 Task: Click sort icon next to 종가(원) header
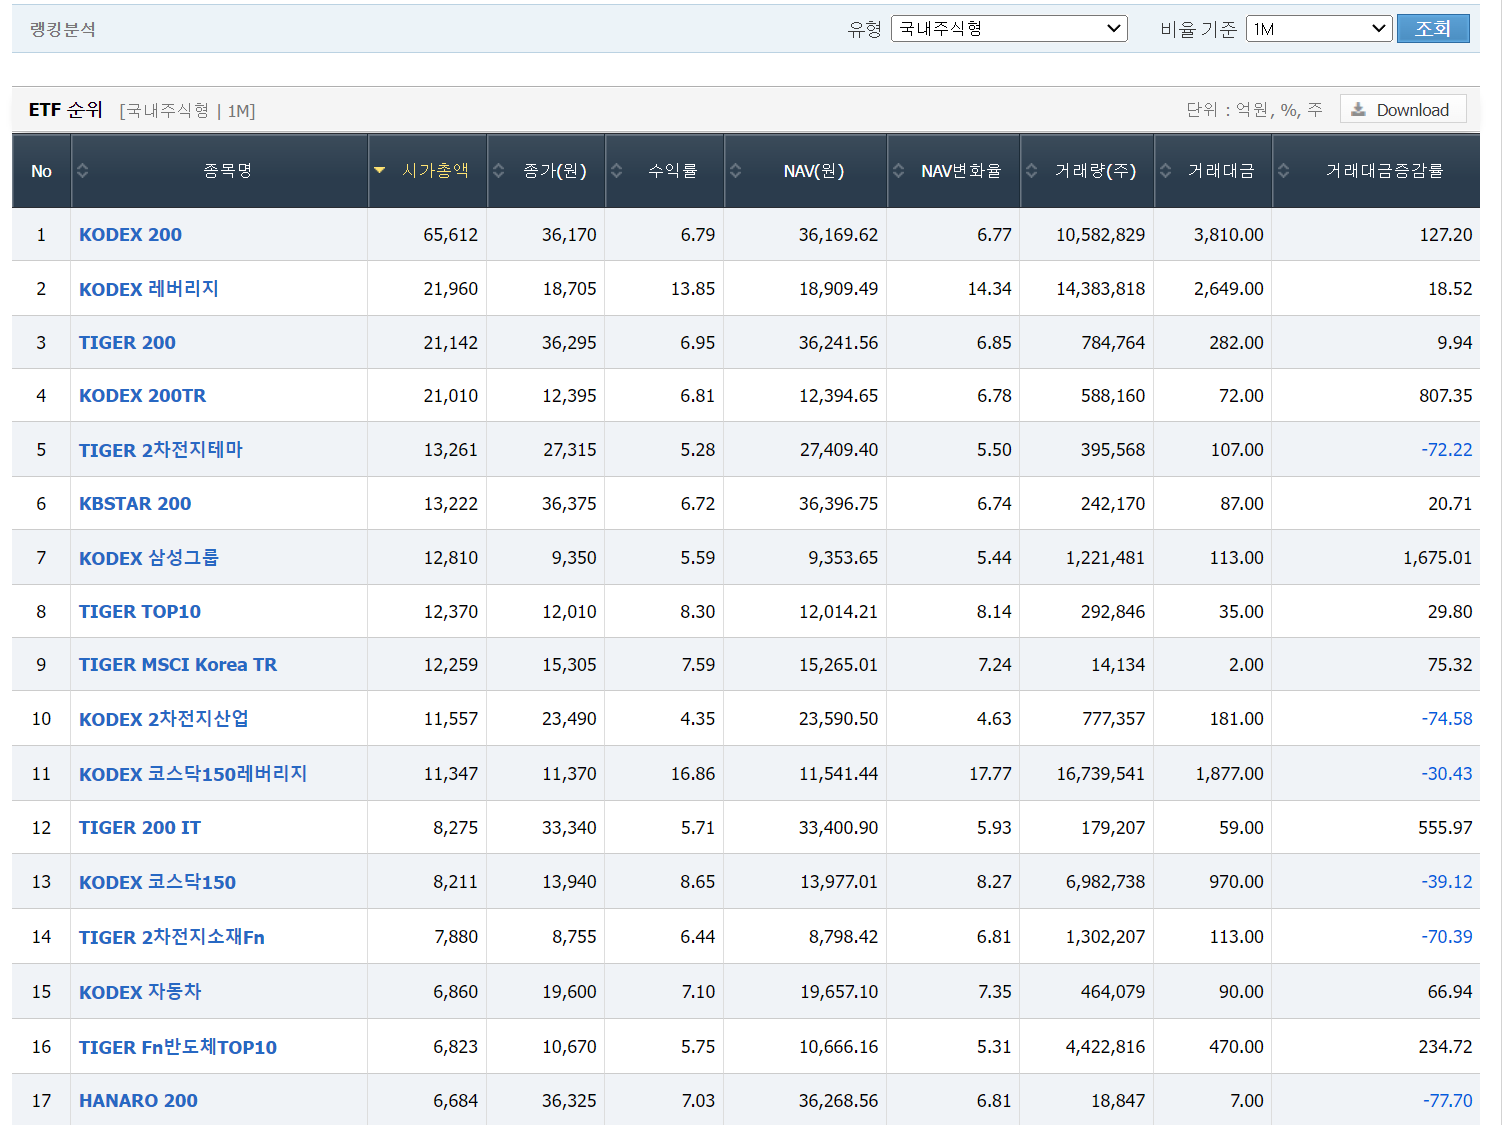tap(498, 171)
